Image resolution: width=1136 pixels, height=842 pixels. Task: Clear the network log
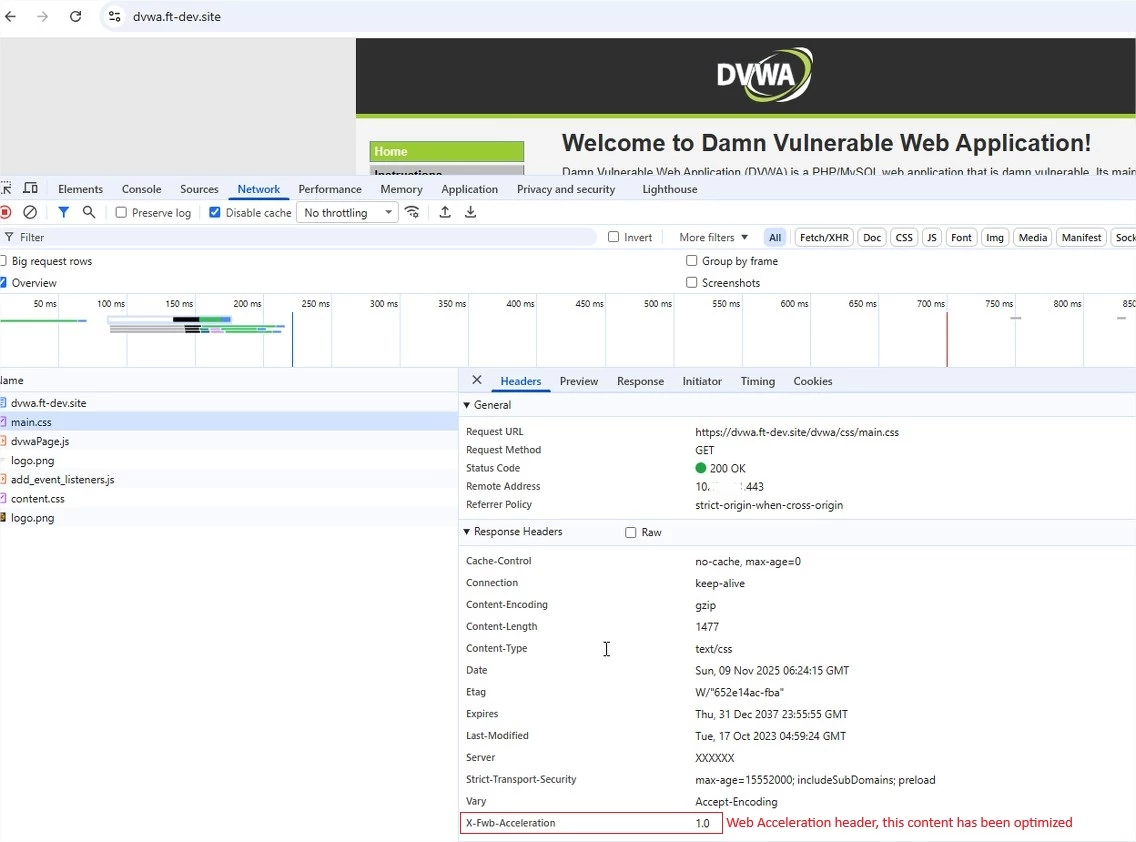tap(30, 212)
